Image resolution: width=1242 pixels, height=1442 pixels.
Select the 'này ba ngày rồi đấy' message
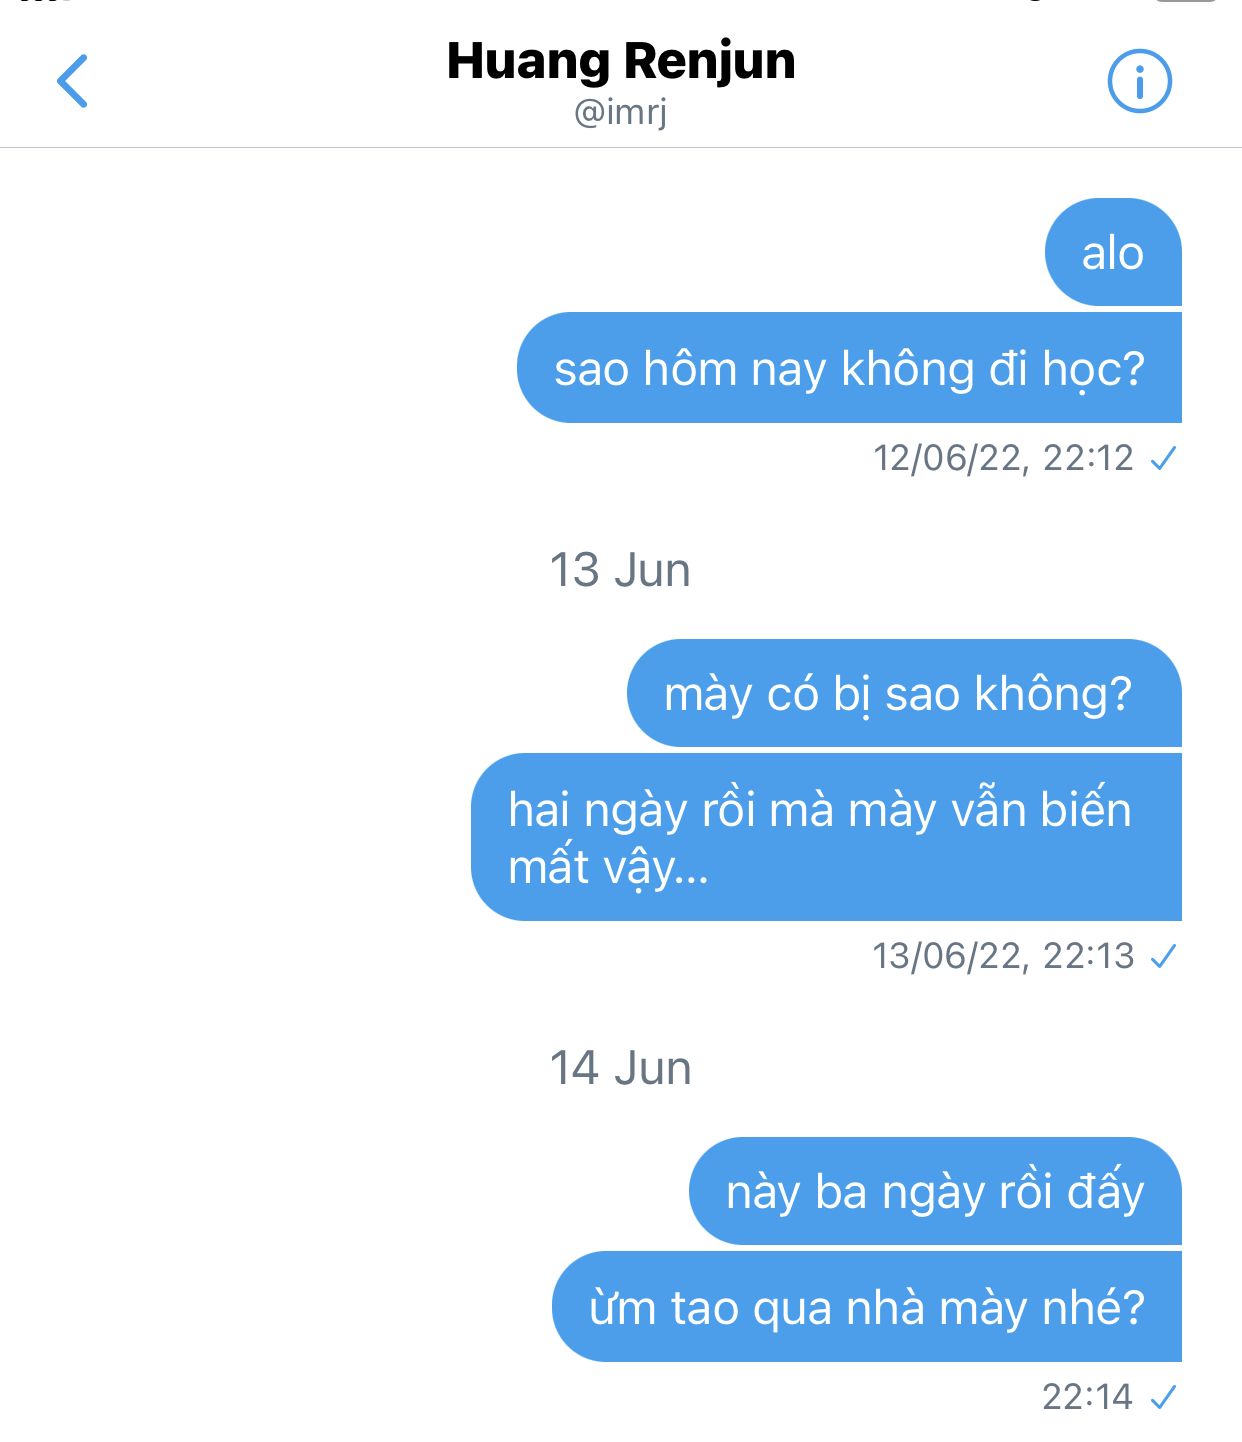(935, 1192)
